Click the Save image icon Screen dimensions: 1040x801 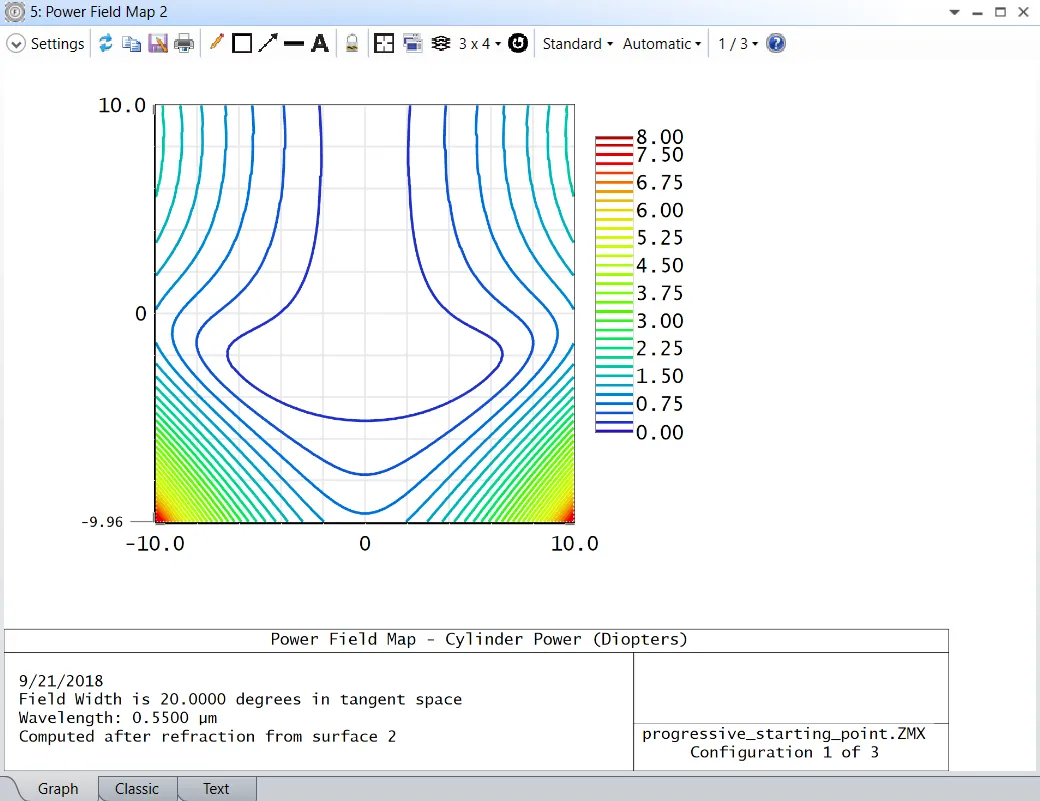(157, 44)
